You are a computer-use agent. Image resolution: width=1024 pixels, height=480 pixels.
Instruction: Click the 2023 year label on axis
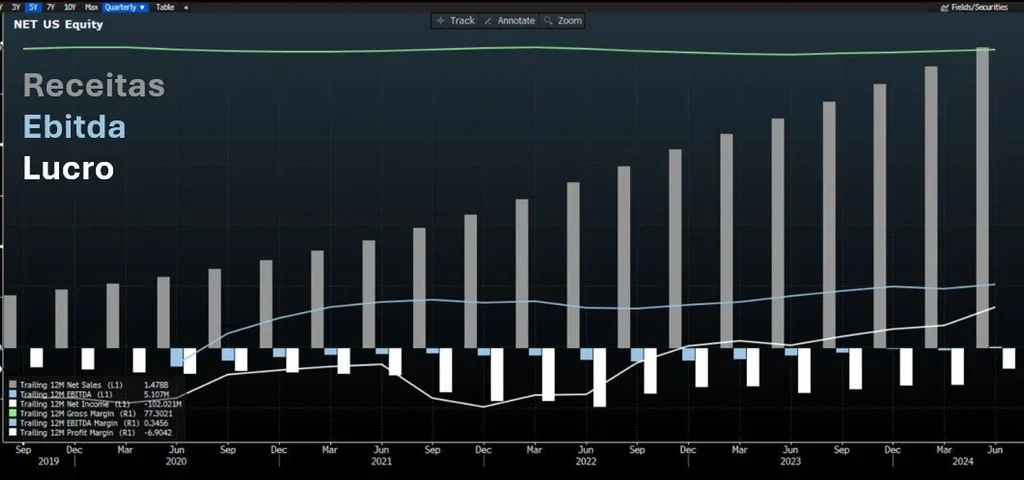[790, 461]
